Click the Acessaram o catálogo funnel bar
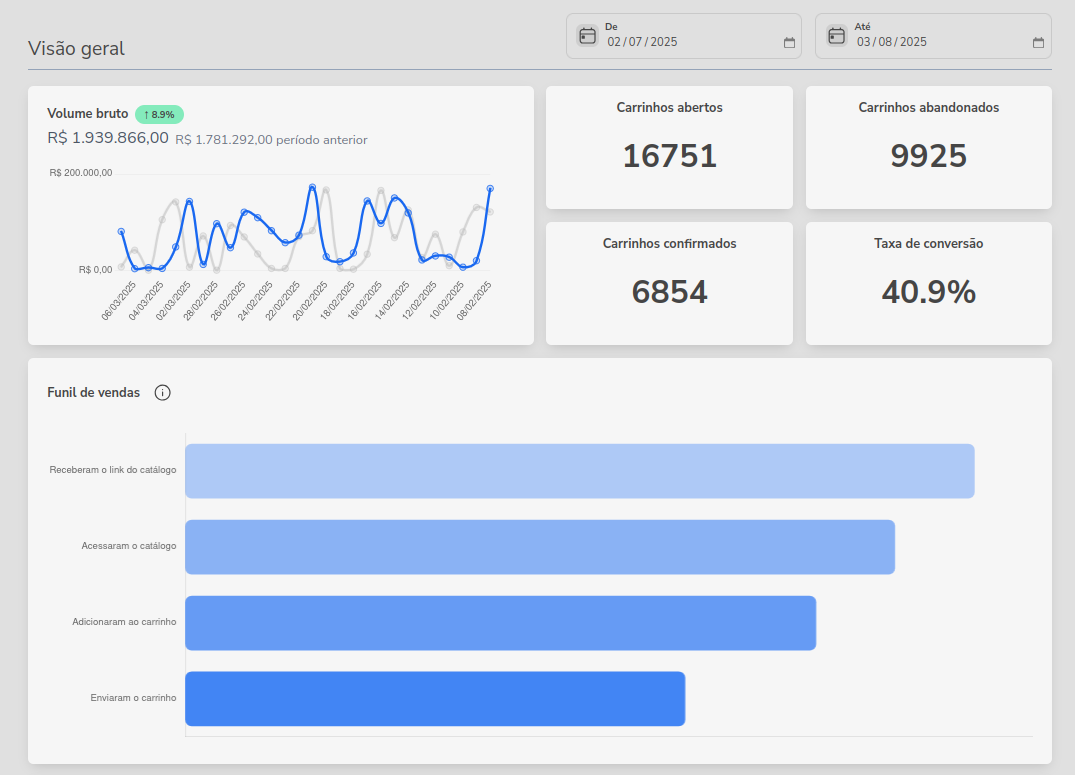 [540, 547]
